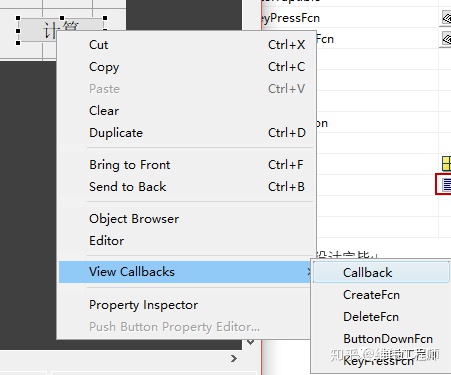The width and height of the screenshot is (451, 375).
Task: Click the greyed-out Paste entry
Action: 186,89
